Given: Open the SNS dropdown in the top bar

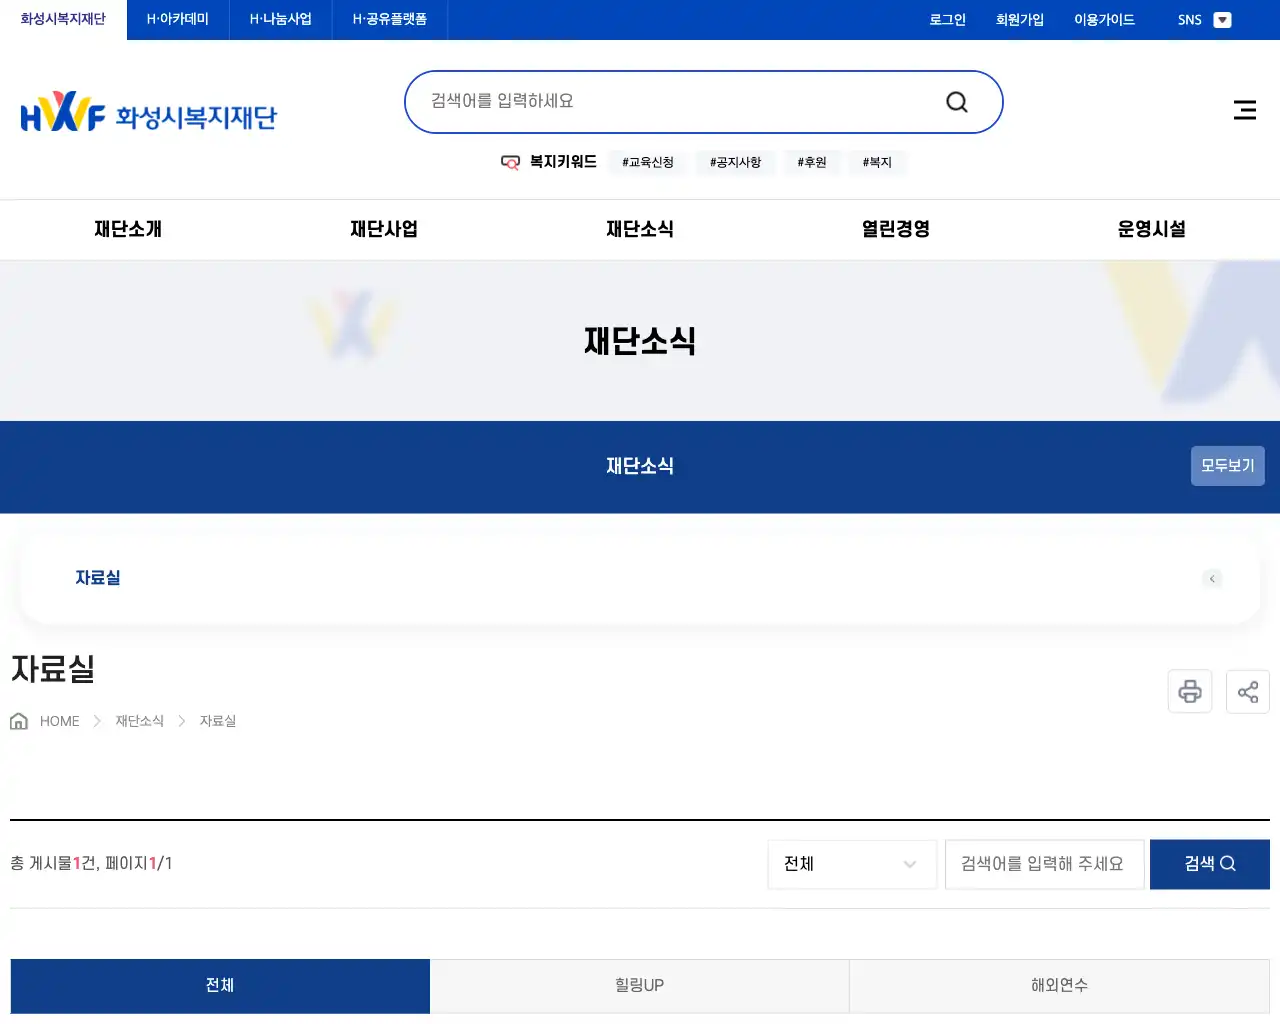Looking at the screenshot, I should [1222, 19].
